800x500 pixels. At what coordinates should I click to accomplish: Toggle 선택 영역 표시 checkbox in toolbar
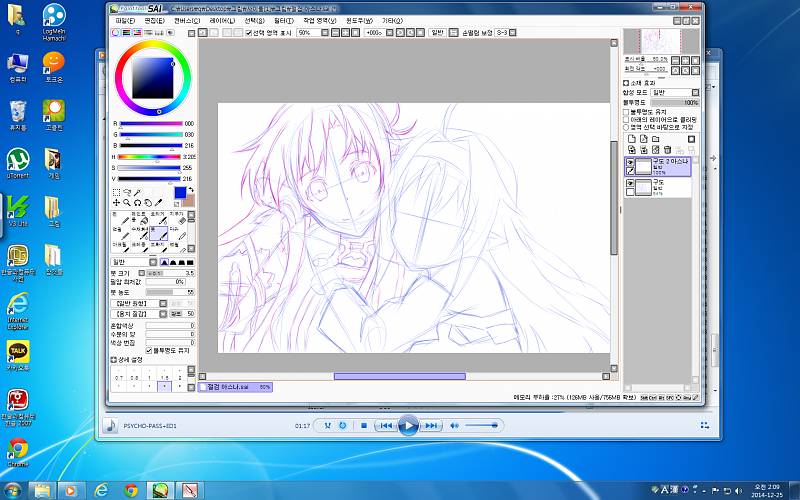pos(249,33)
